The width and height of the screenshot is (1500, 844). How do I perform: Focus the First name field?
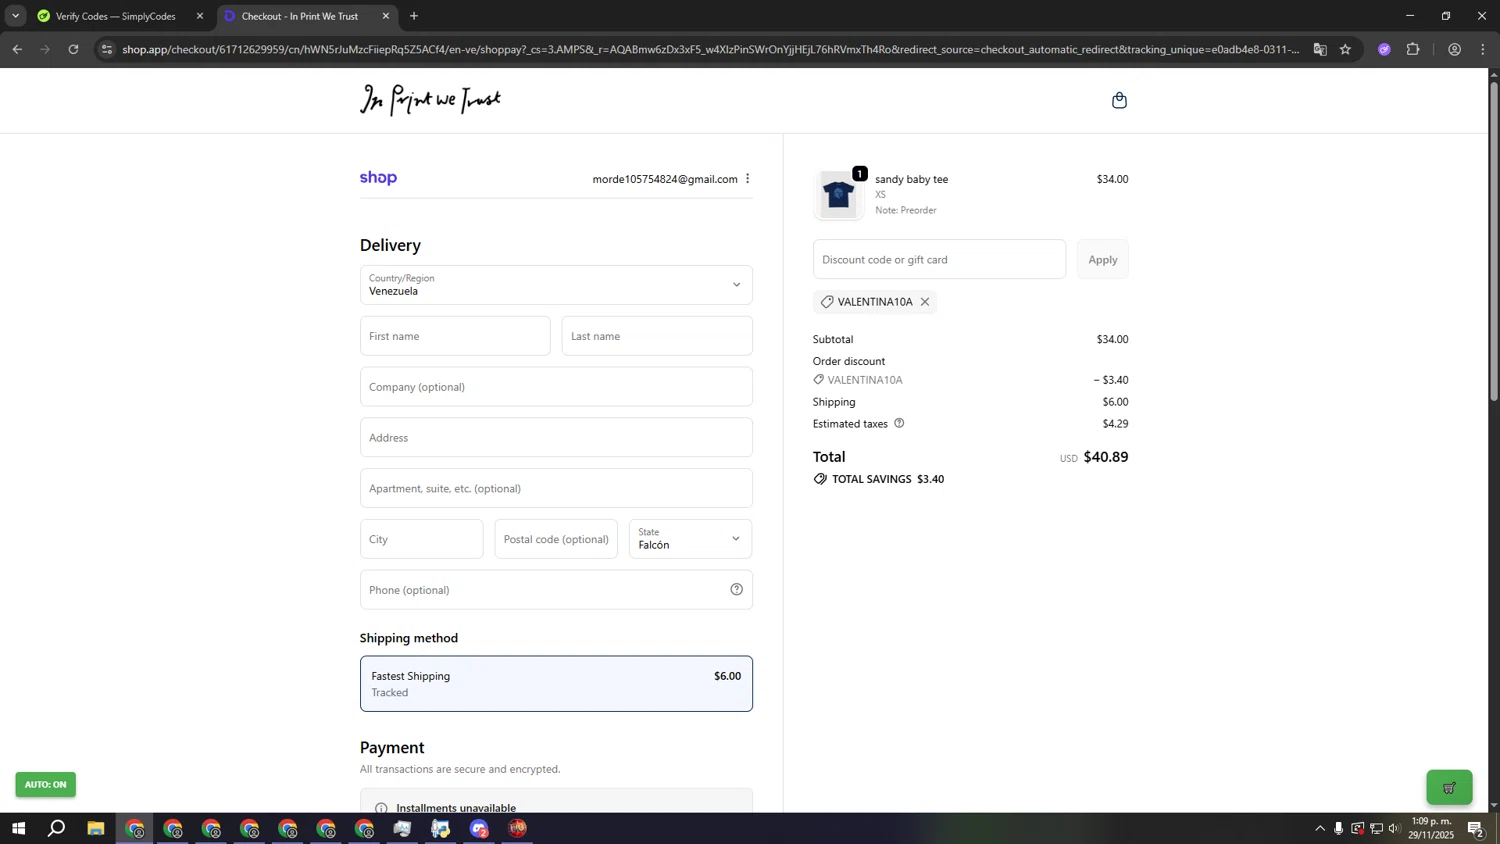click(x=455, y=336)
